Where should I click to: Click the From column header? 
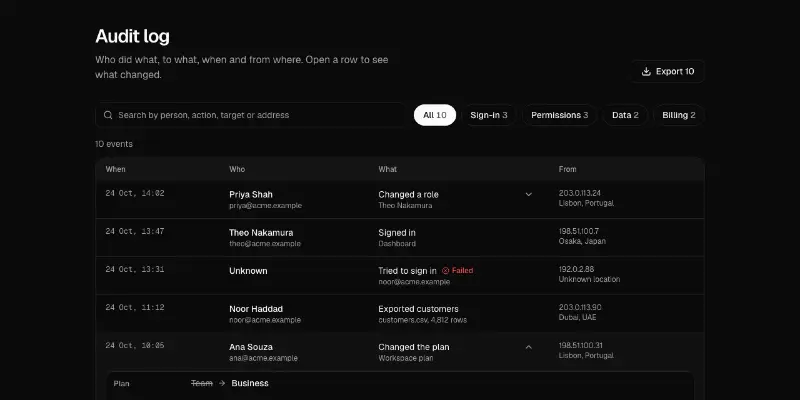[x=567, y=169]
